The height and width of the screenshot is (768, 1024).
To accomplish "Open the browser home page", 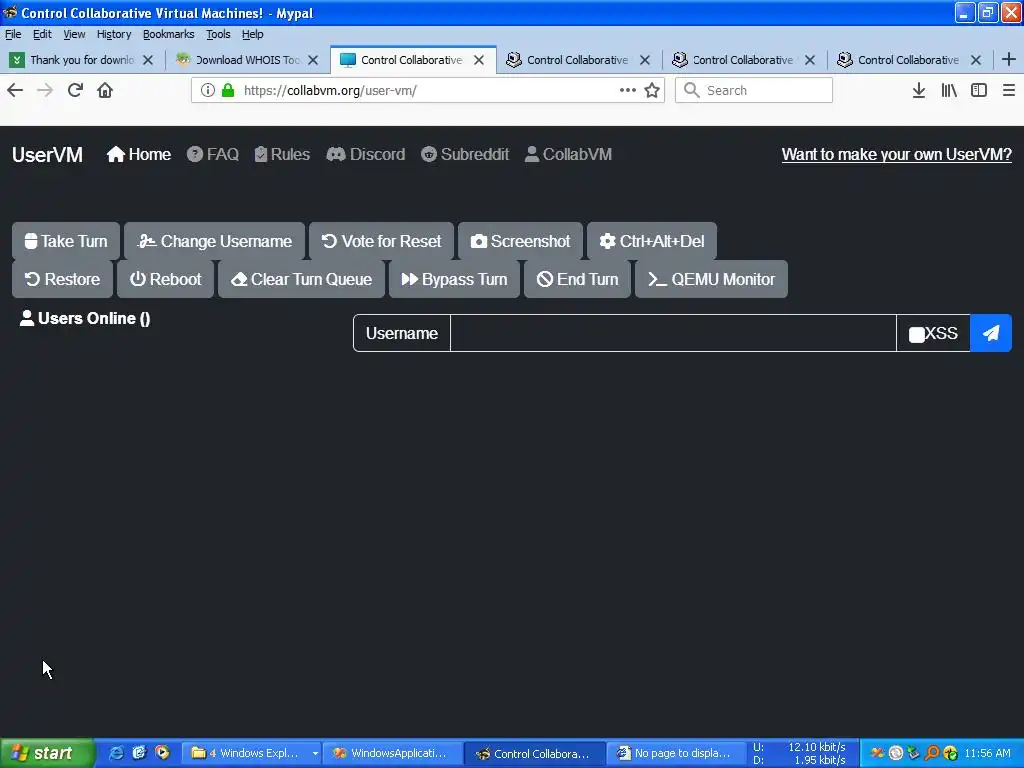I will pos(105,90).
